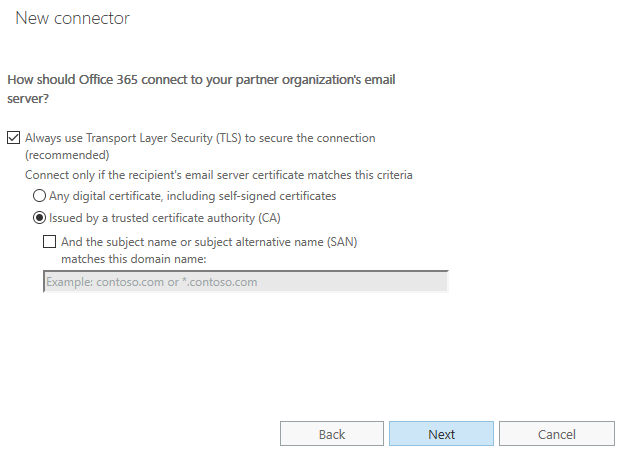Screen dimensions: 630x453
Task: Toggle the Always use TLS checkbox
Action: pyautogui.click(x=13, y=138)
